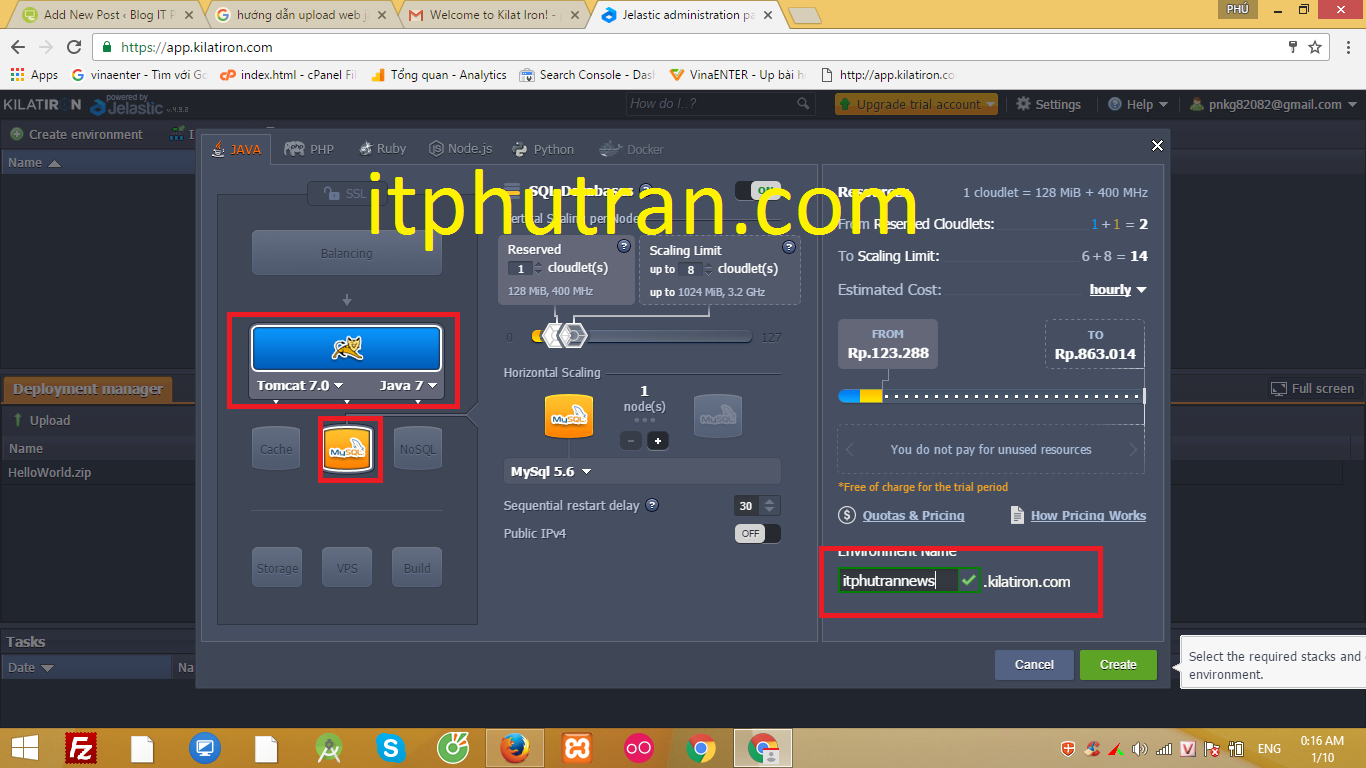Bookmark this page with star icon

click(1315, 47)
